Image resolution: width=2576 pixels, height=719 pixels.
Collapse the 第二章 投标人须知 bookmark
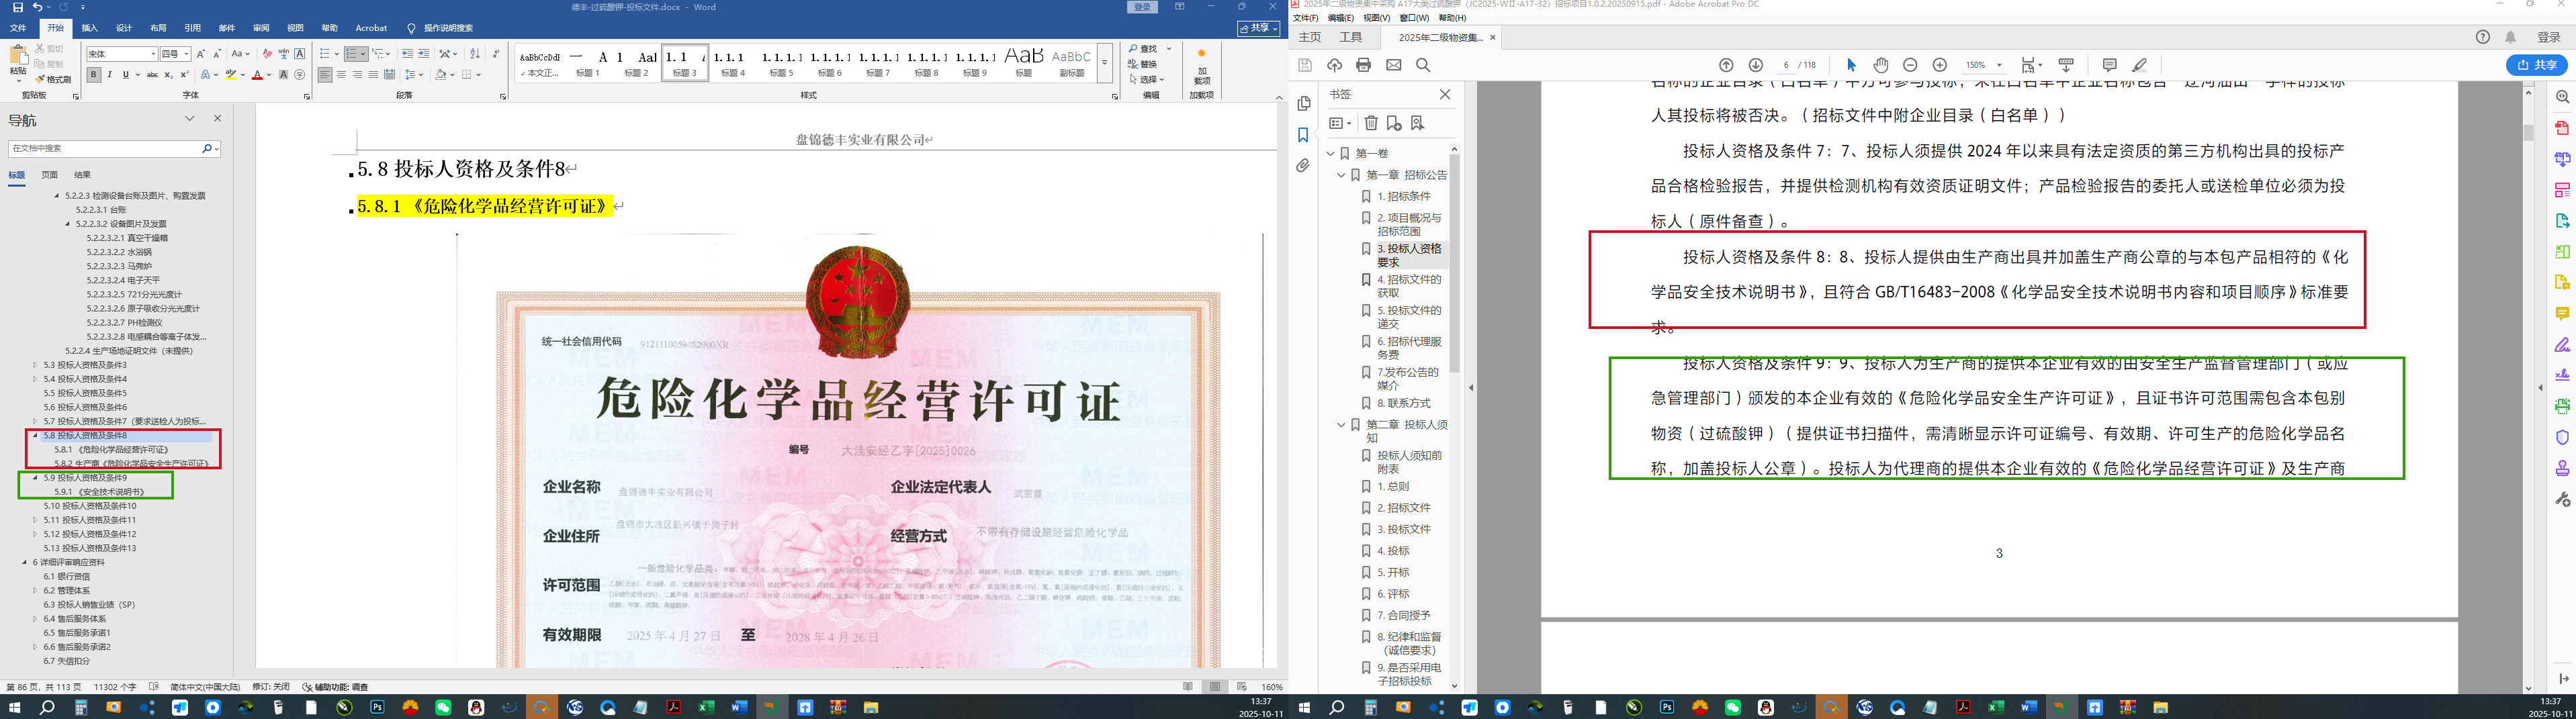(x=1342, y=425)
